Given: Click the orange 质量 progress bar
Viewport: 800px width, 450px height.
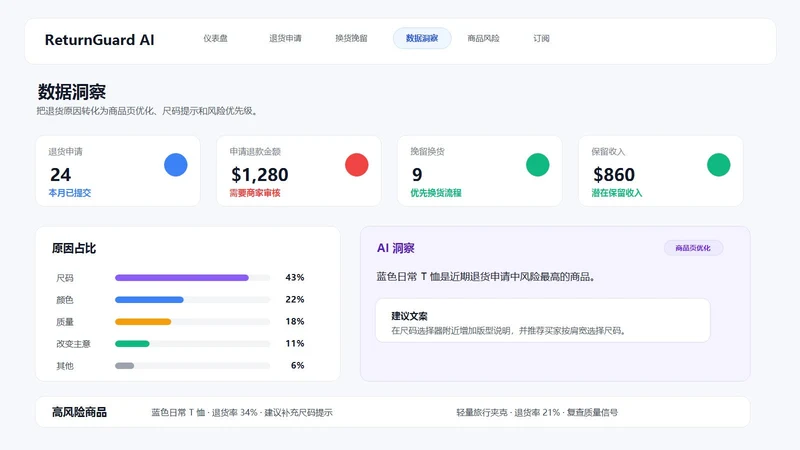Looking at the screenshot, I should [x=143, y=322].
